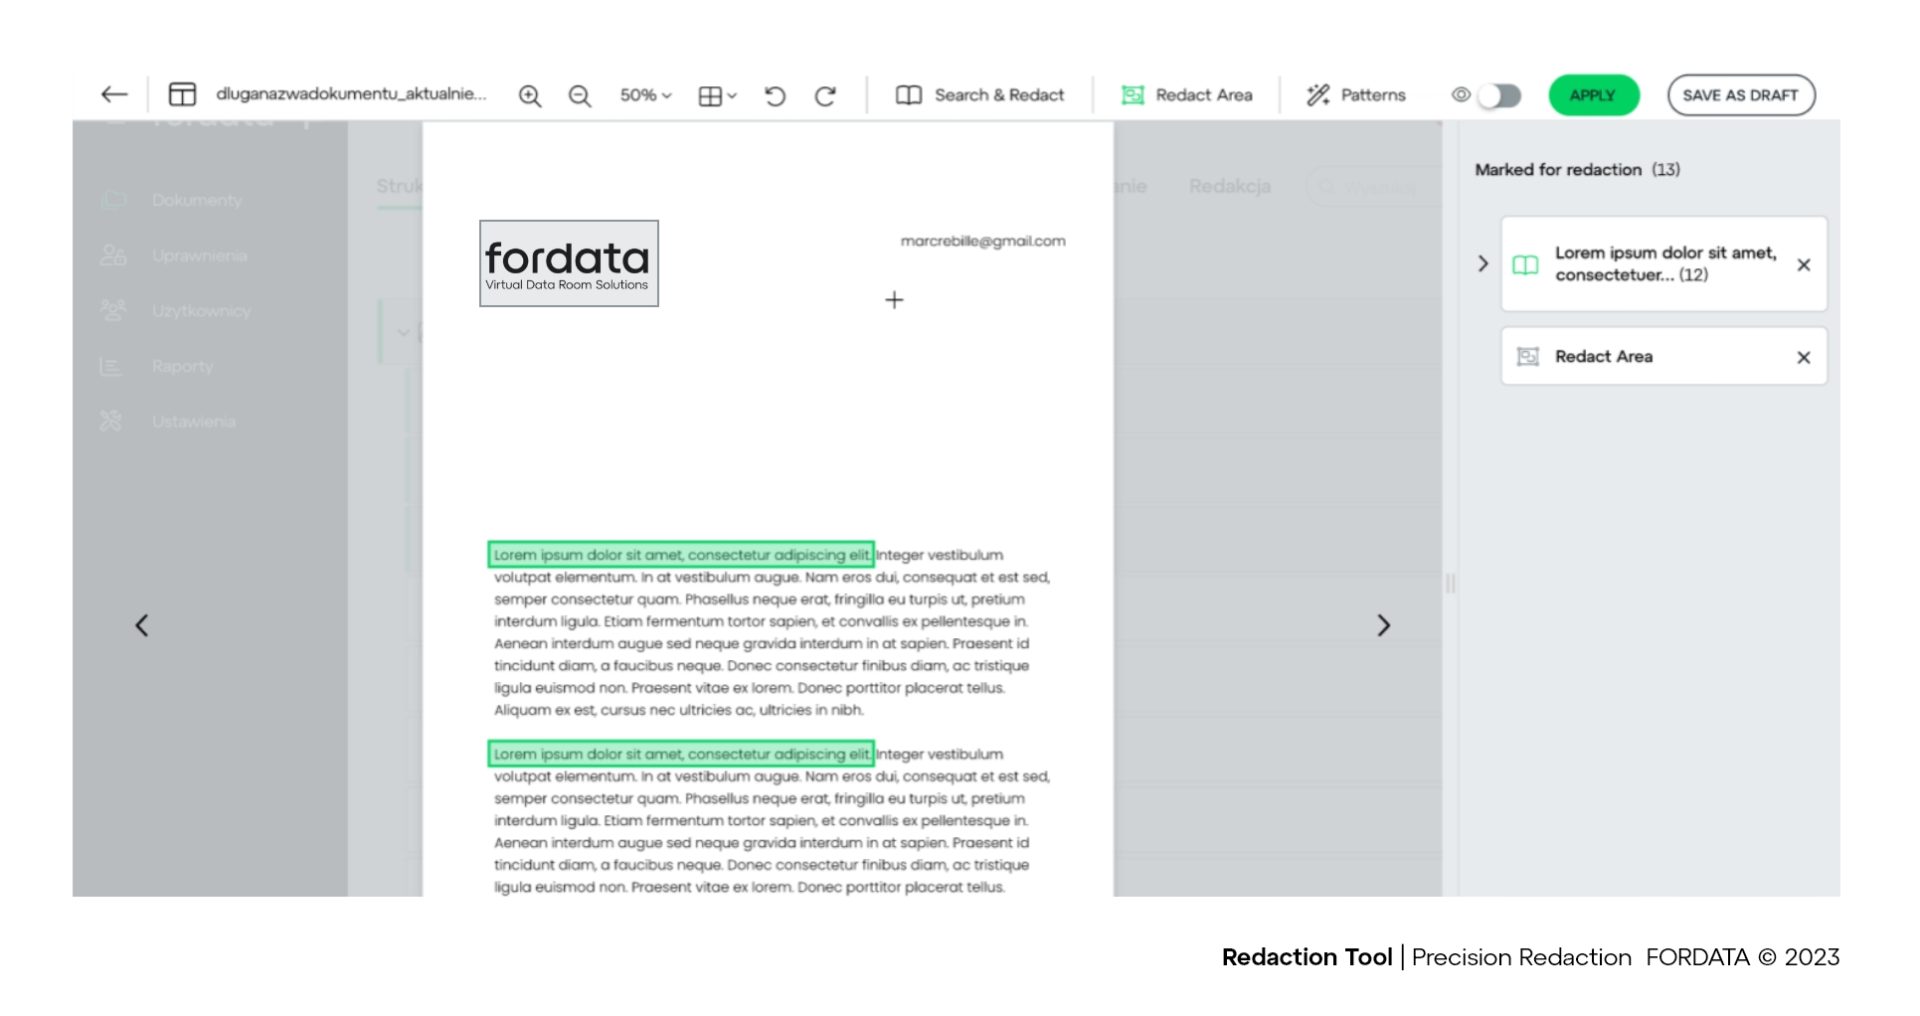Click SAVE AS DRAFT button
Image resolution: width=1920 pixels, height=1016 pixels.
coord(1740,95)
